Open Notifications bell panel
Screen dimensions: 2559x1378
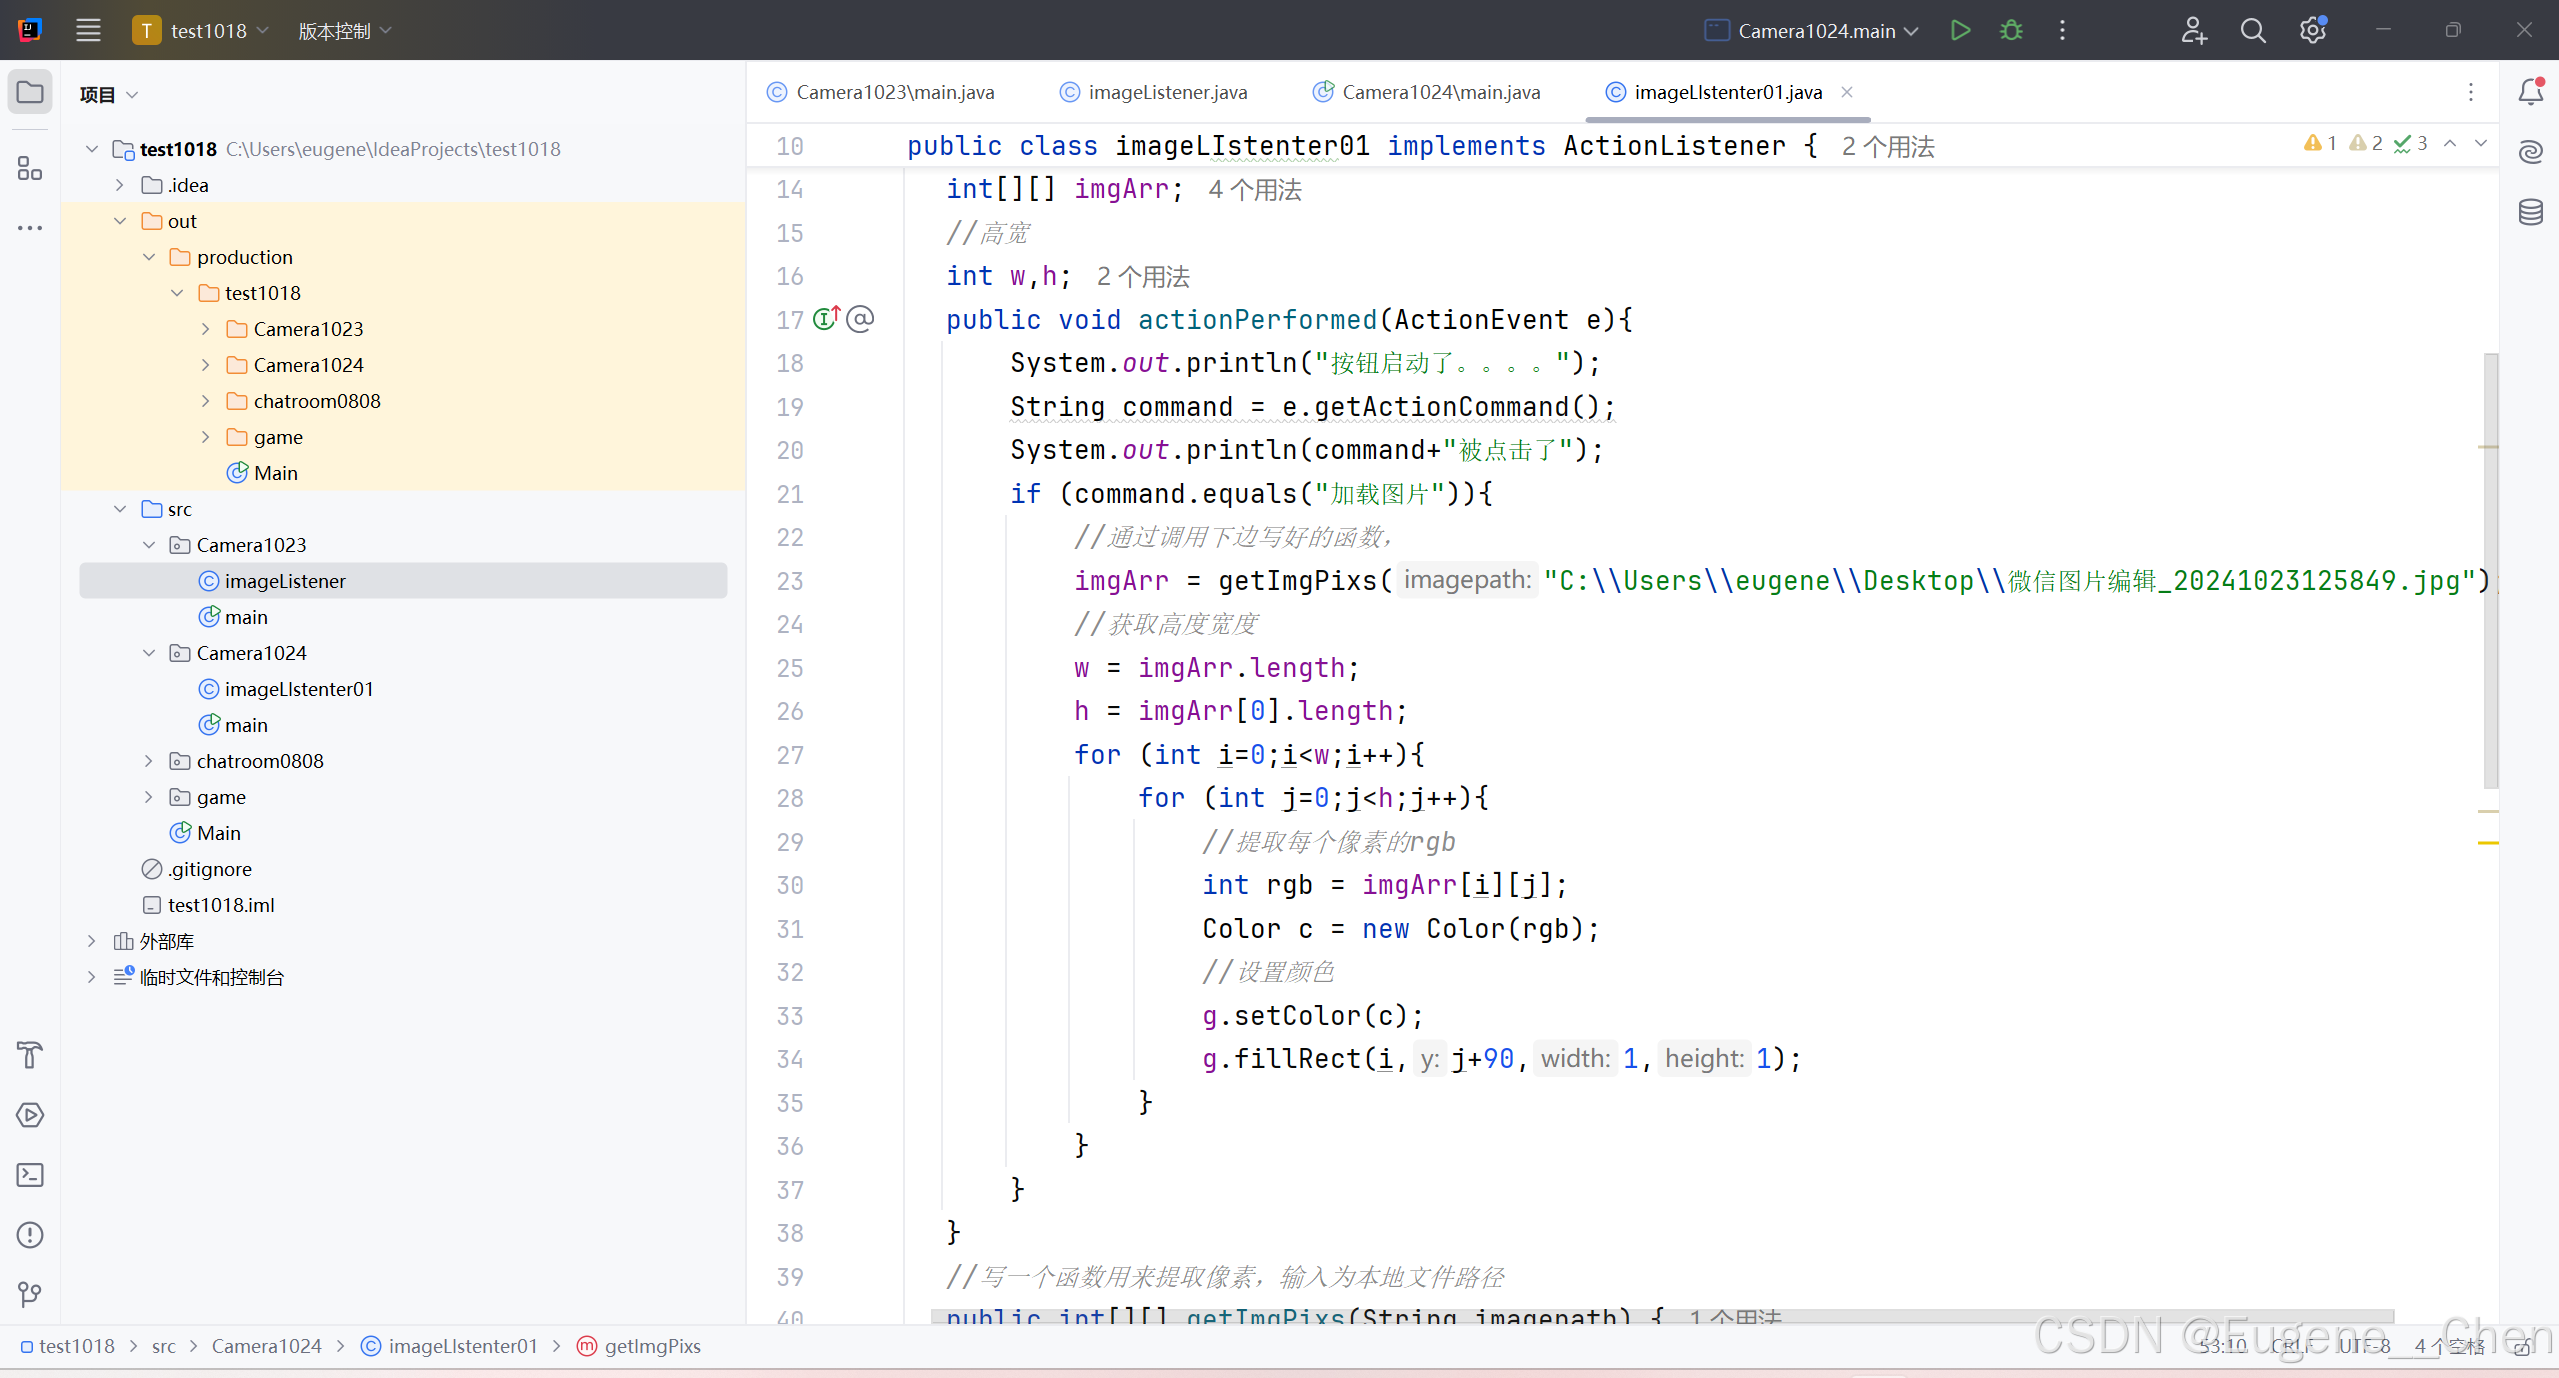click(2530, 92)
